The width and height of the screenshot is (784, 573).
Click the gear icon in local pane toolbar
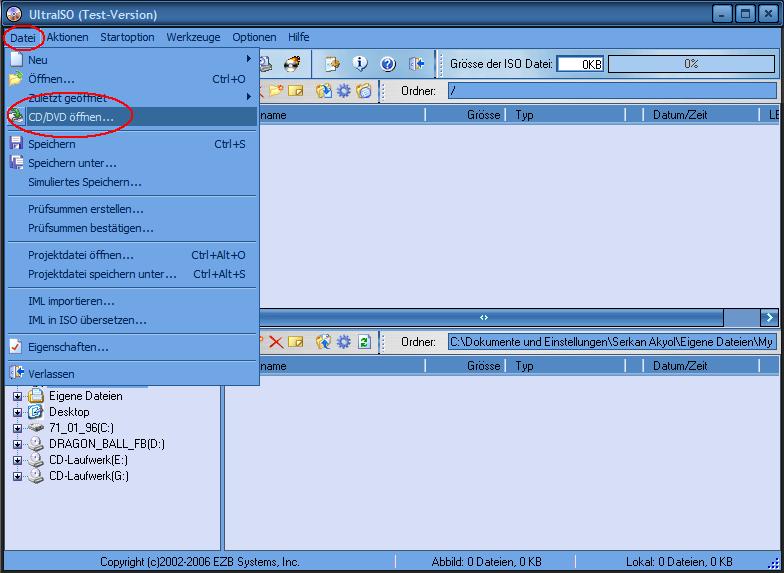pyautogui.click(x=344, y=342)
